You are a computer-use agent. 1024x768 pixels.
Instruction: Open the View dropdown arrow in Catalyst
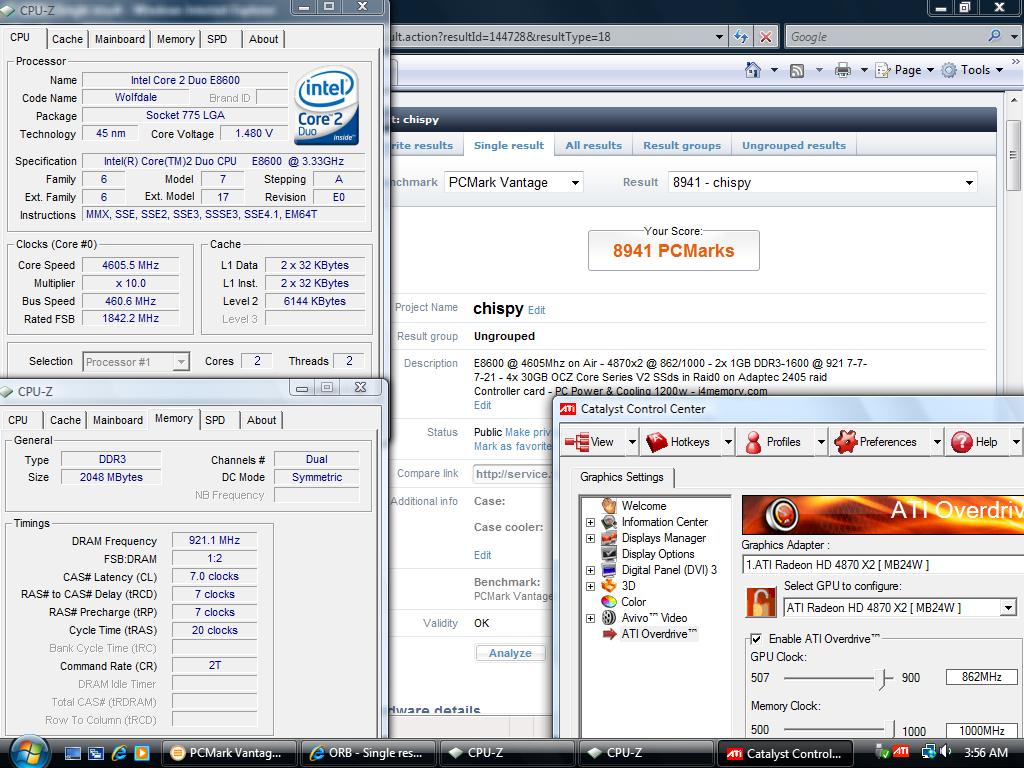coord(632,442)
